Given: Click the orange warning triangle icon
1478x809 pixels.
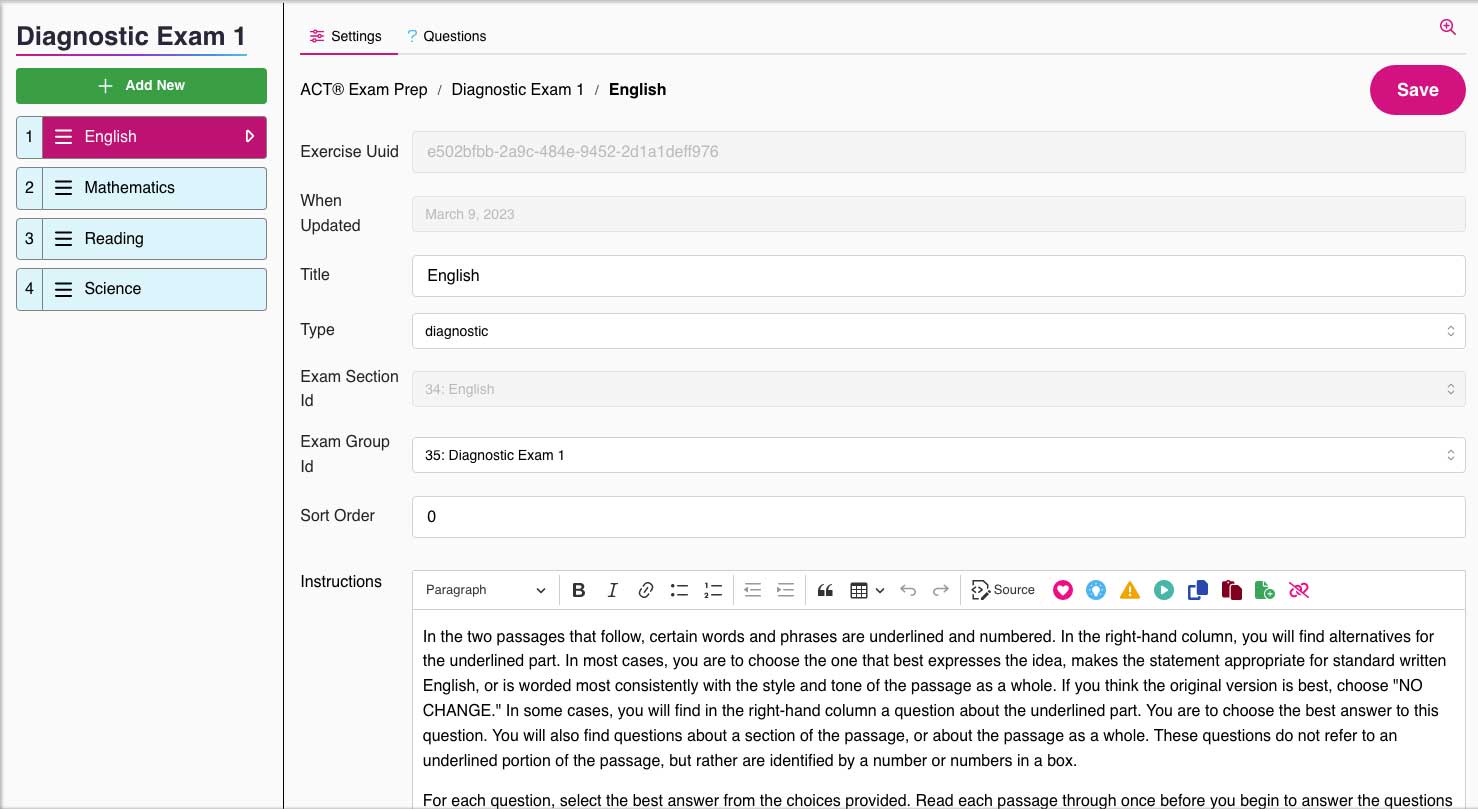Looking at the screenshot, I should 1130,590.
